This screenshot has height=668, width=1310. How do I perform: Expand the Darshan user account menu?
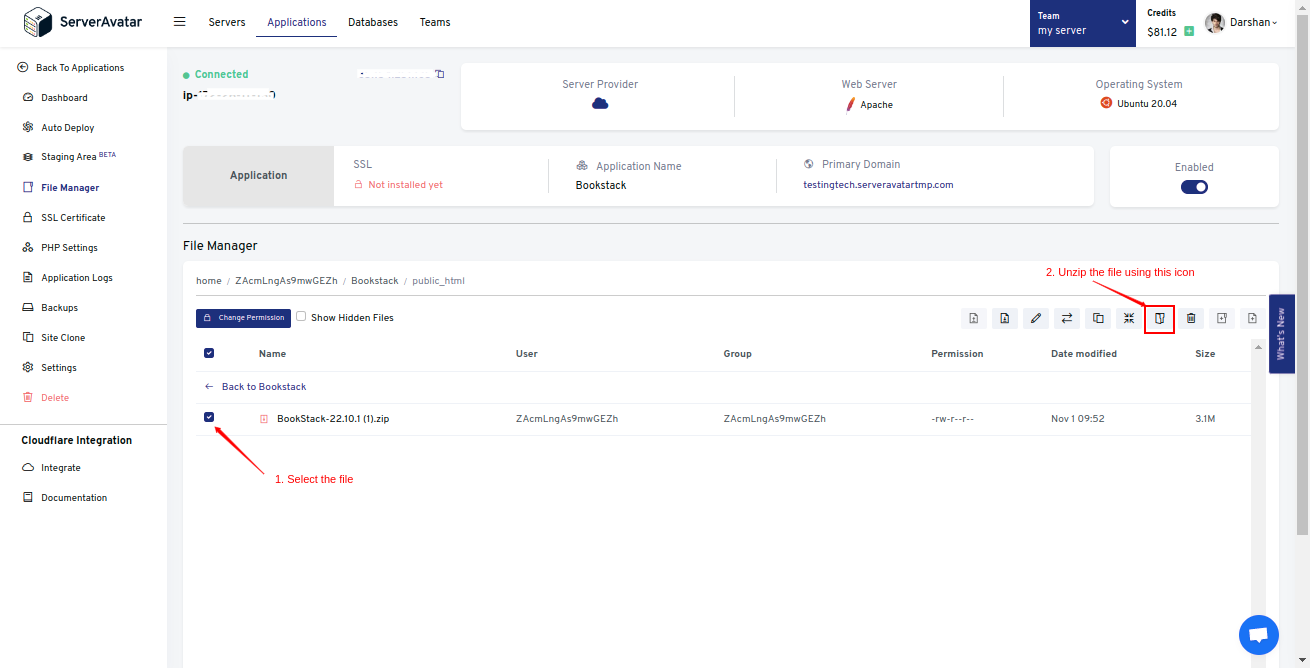pos(1241,23)
